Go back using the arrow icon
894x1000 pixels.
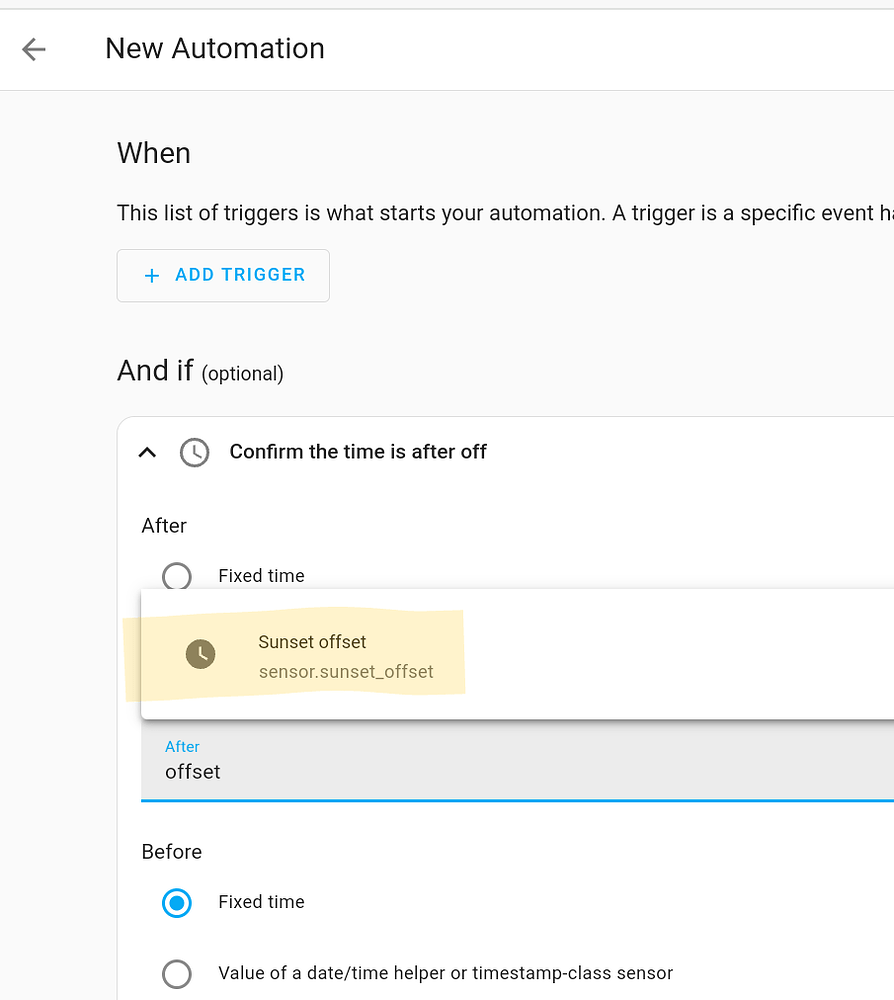(34, 49)
